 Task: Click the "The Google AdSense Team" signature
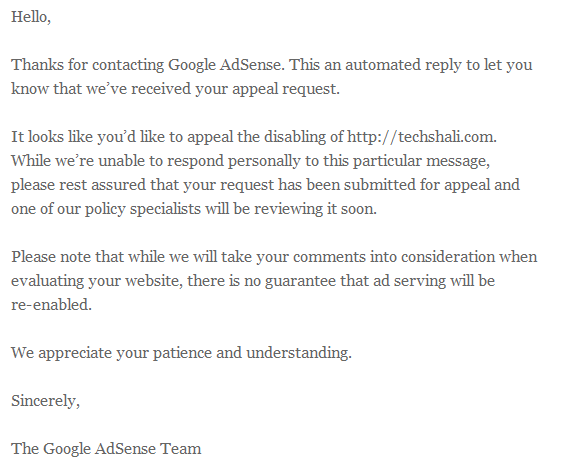coord(106,449)
